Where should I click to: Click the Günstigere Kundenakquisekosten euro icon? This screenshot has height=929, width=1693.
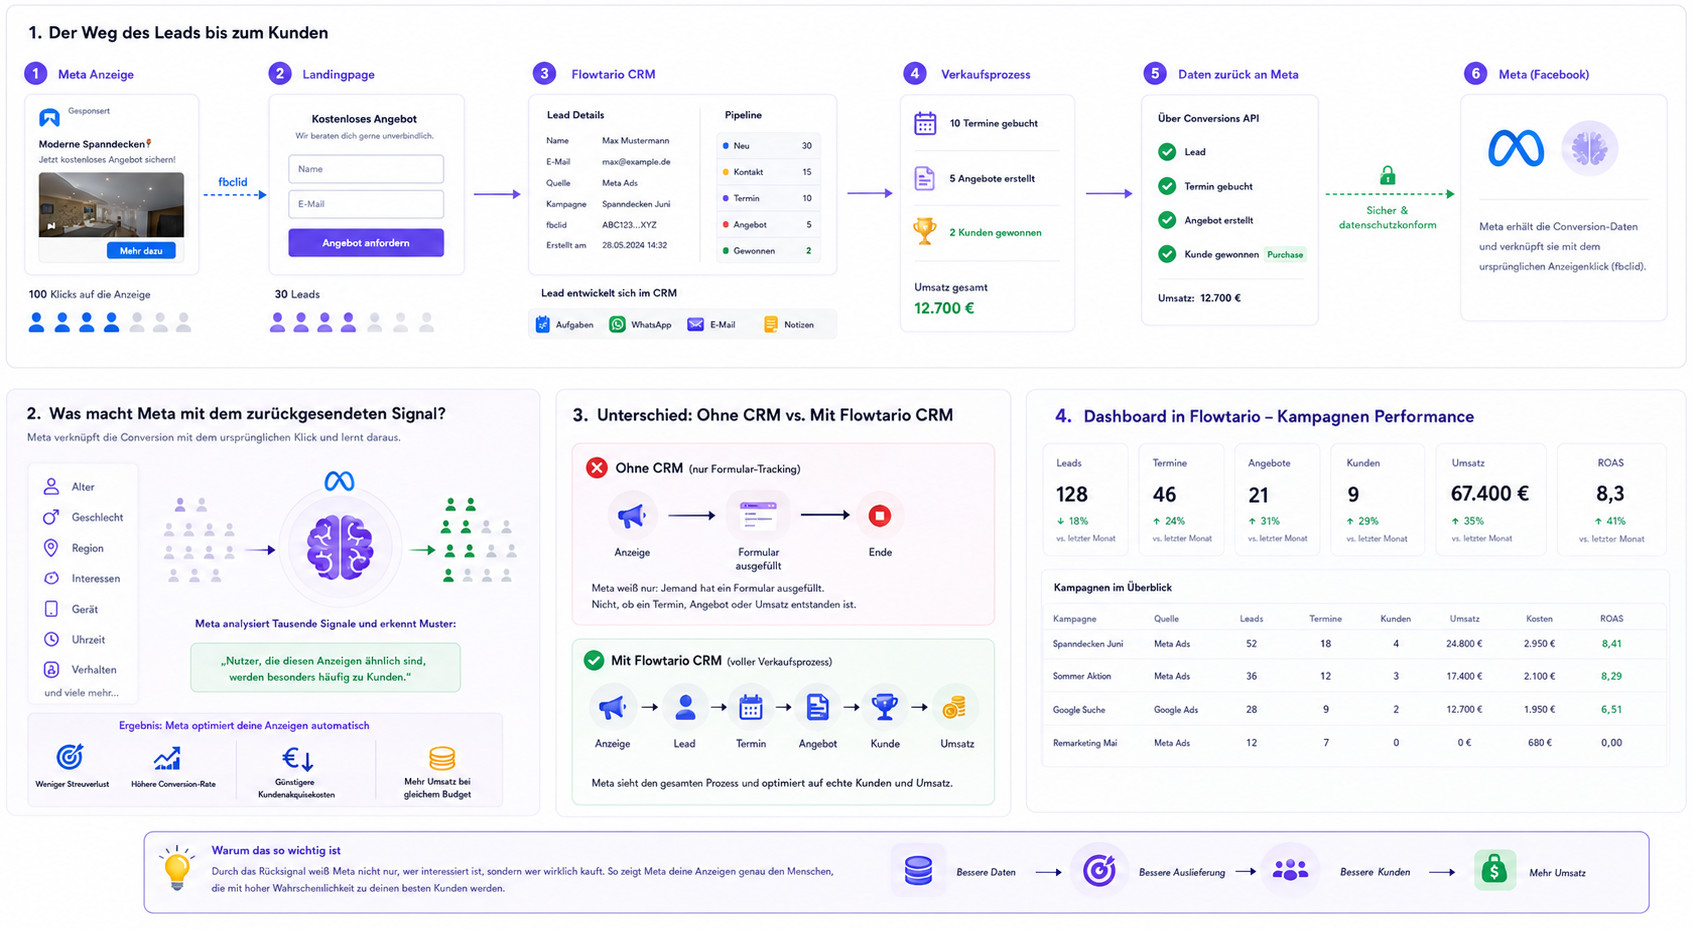(298, 758)
